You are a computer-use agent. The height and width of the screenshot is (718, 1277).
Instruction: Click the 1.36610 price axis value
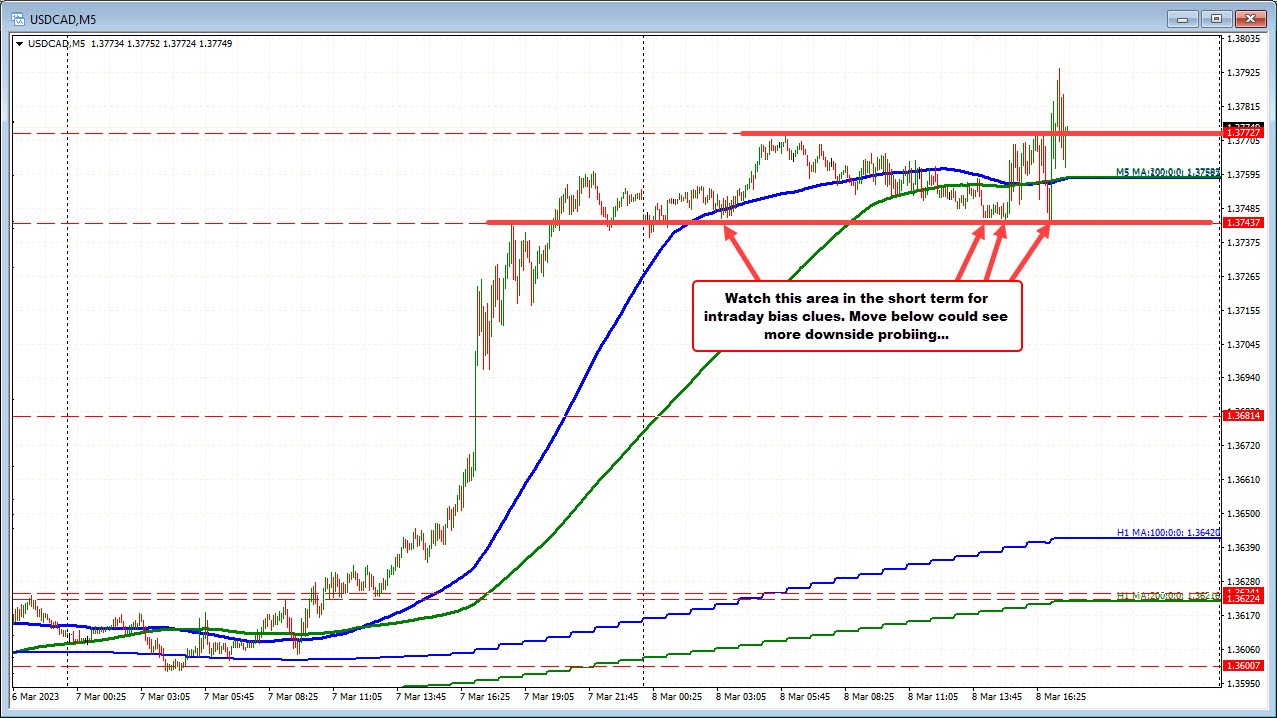pyautogui.click(x=1243, y=480)
